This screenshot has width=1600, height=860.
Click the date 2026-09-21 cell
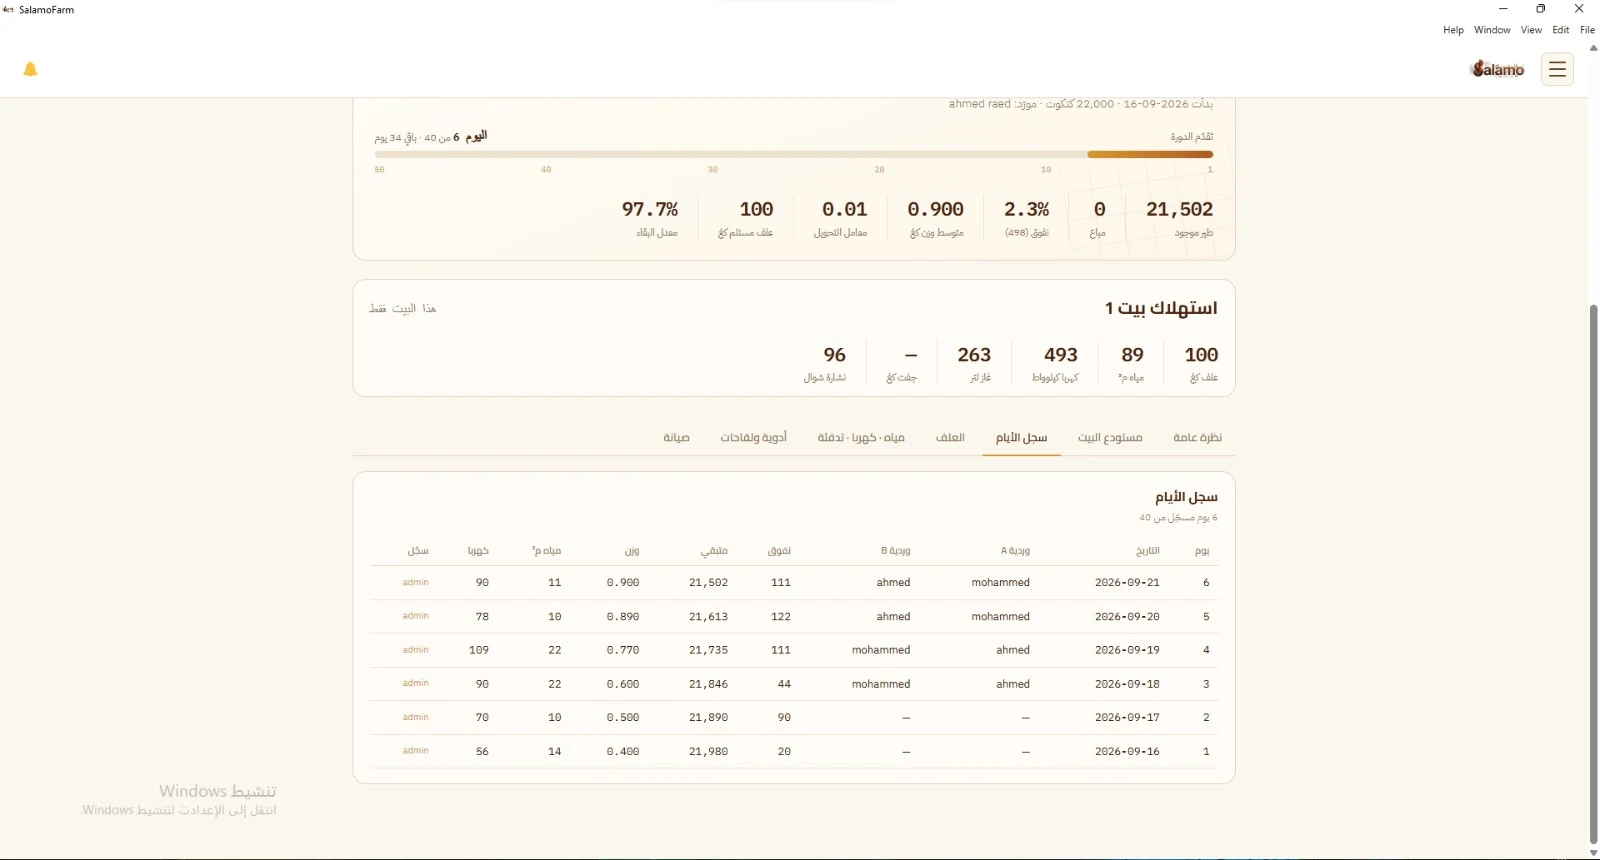pyautogui.click(x=1127, y=582)
